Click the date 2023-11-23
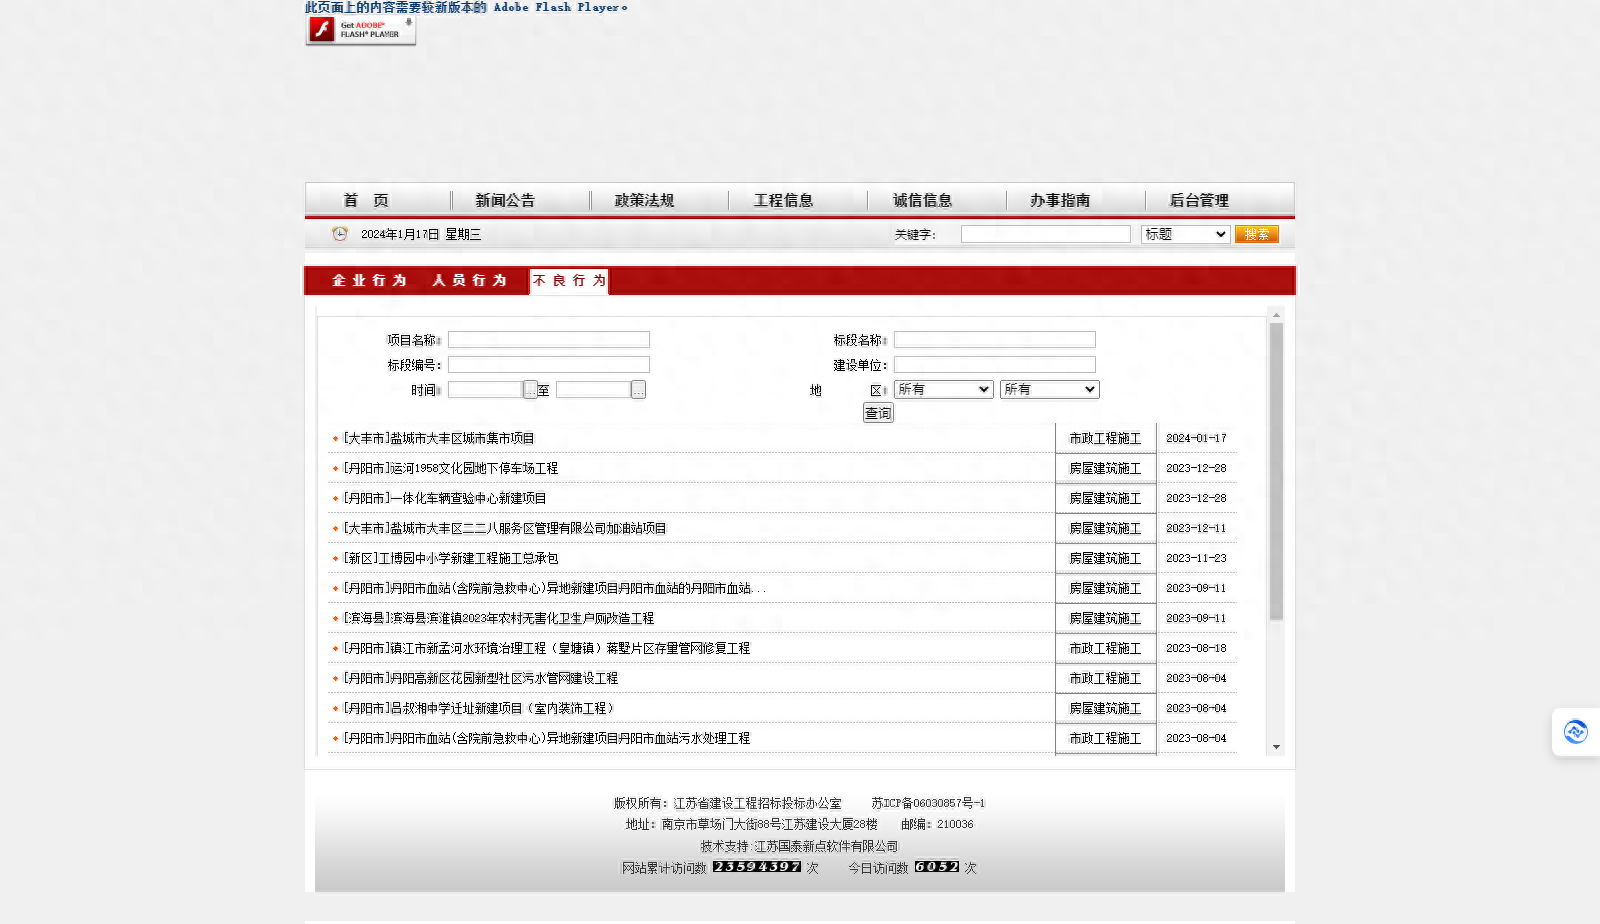 tap(1196, 558)
